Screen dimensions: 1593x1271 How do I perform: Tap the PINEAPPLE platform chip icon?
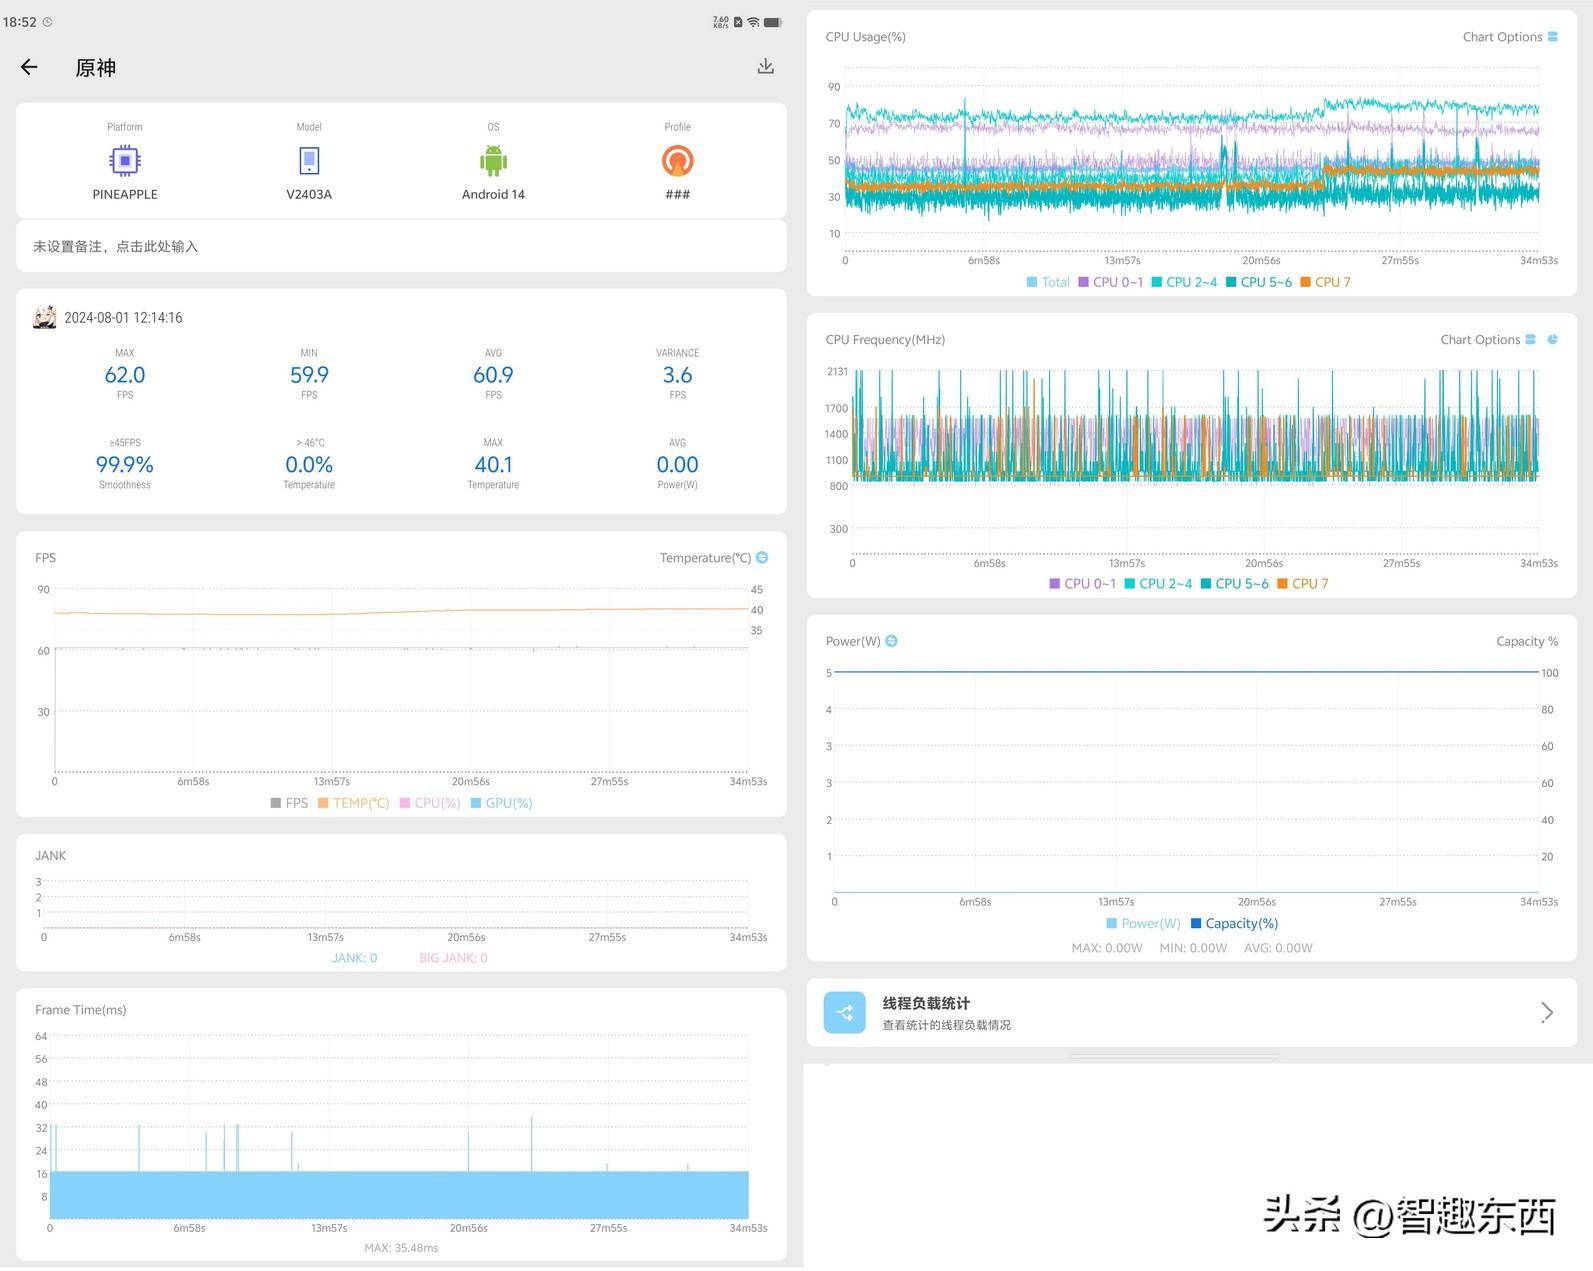(125, 161)
